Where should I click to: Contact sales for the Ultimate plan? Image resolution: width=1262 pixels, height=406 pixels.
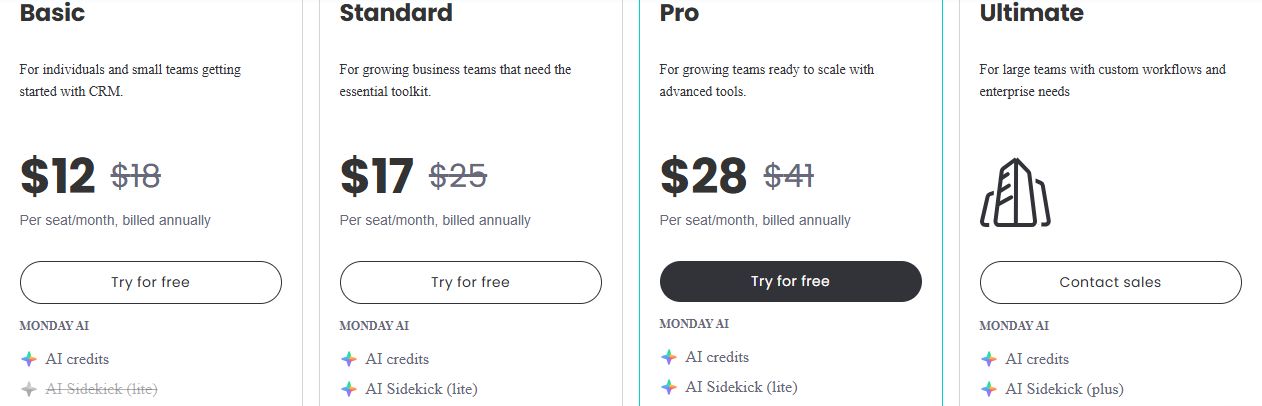pos(1110,282)
